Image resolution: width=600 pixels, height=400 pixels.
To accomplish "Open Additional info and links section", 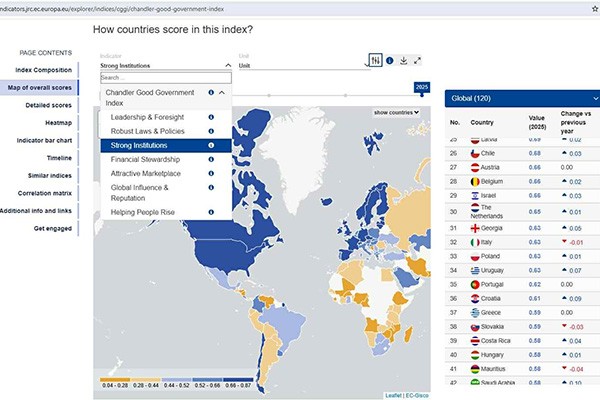I will click(x=36, y=211).
